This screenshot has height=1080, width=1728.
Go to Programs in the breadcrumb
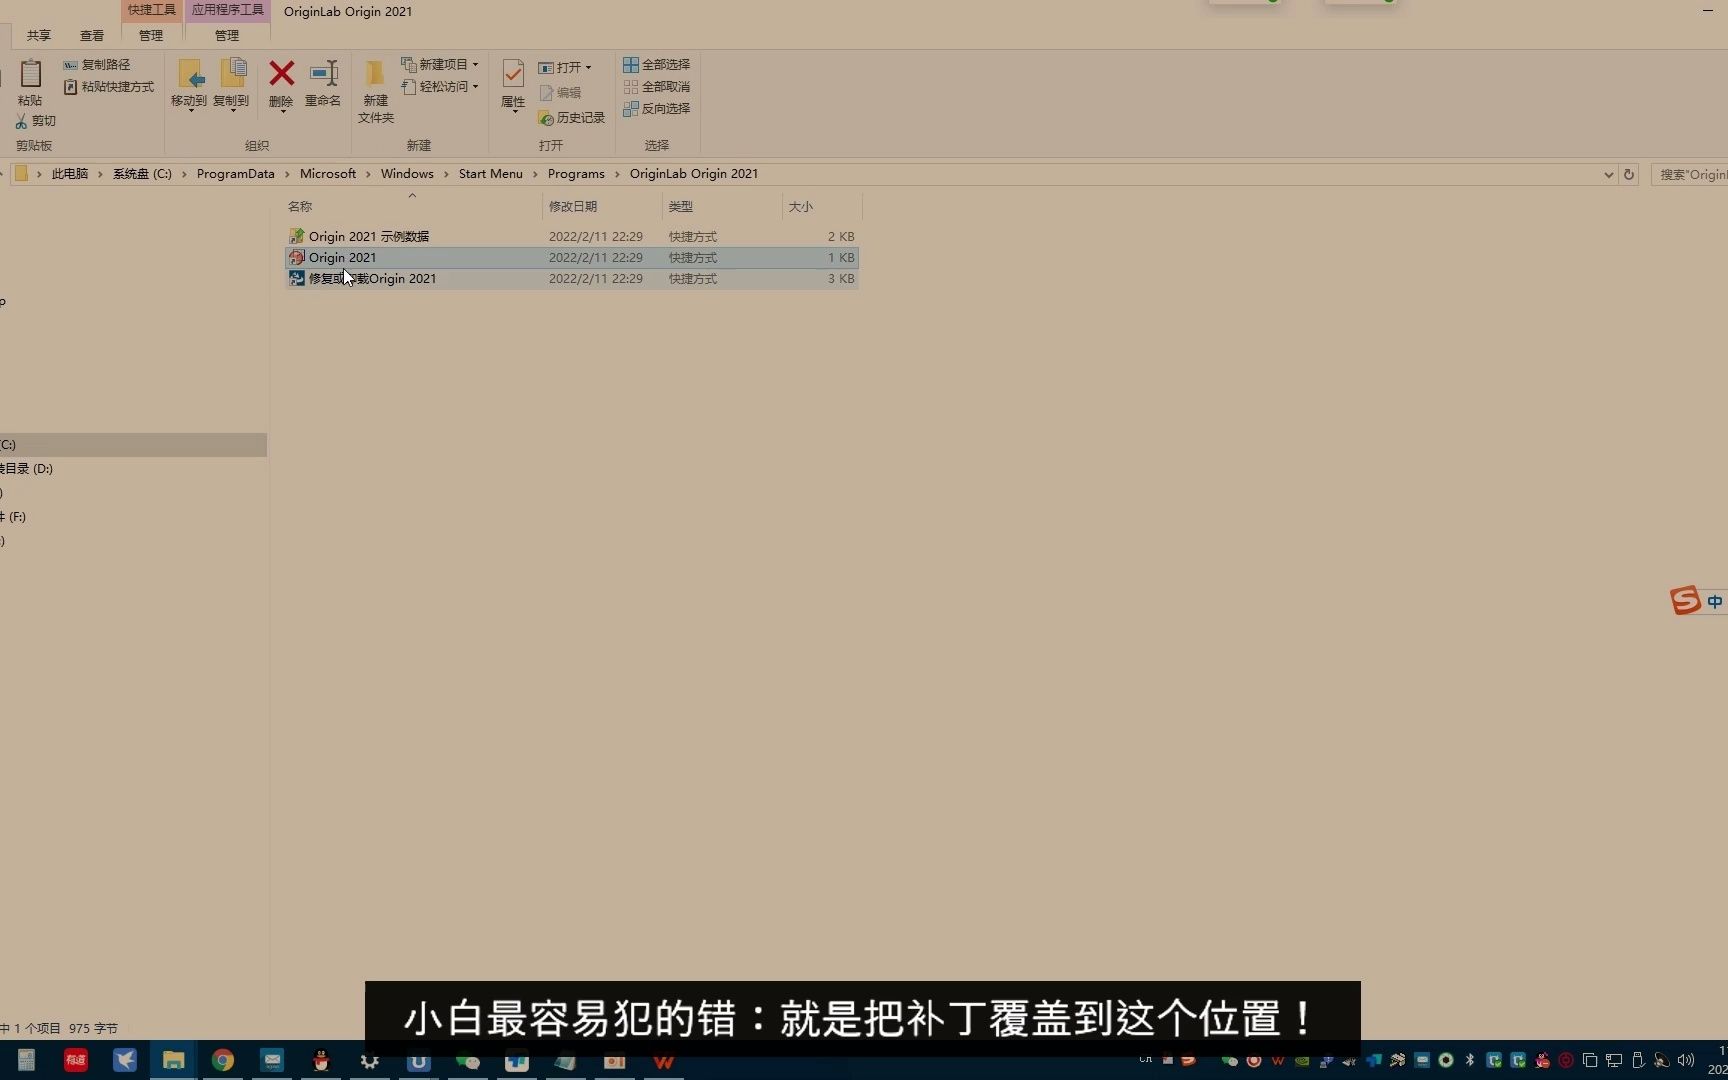(576, 174)
